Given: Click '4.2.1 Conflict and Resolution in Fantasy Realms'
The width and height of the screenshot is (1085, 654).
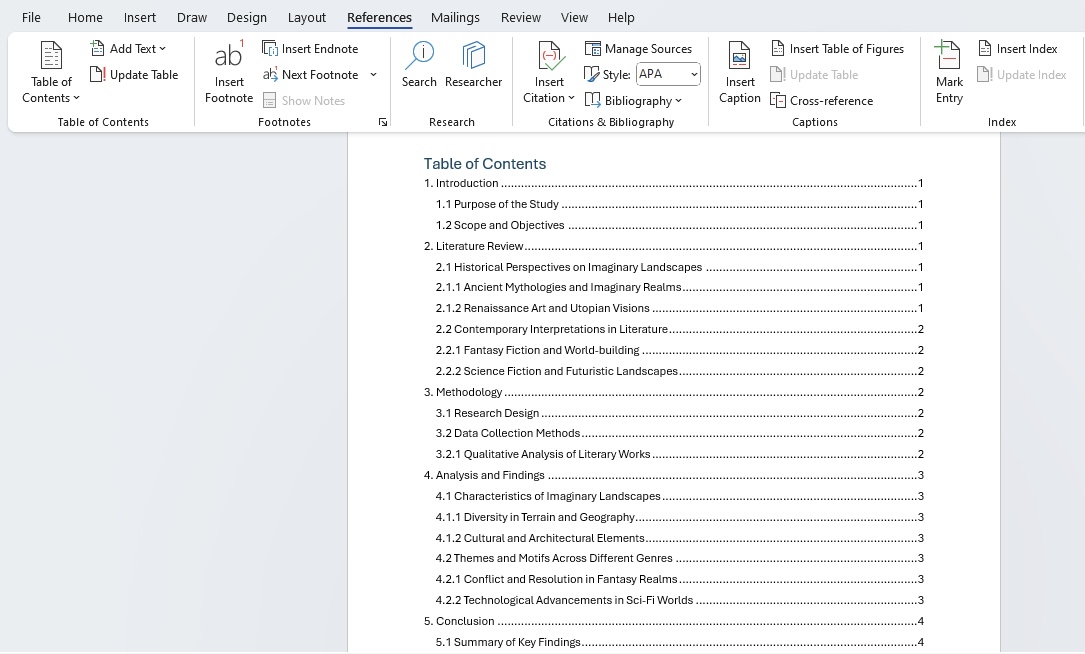Looking at the screenshot, I should [x=680, y=579].
